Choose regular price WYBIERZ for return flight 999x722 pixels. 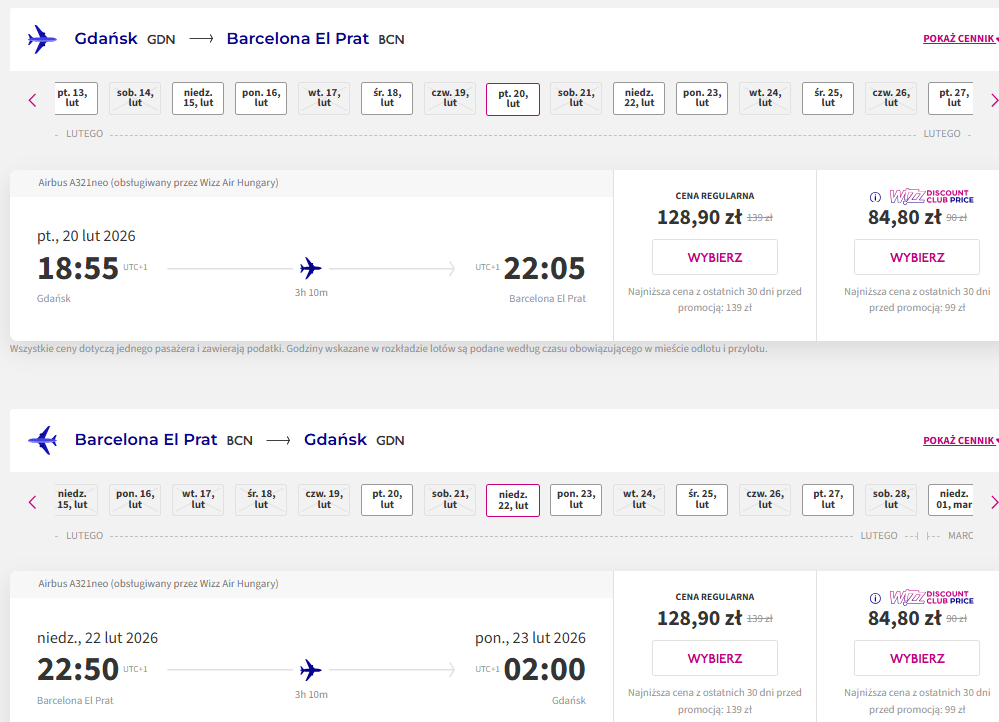[x=715, y=658]
